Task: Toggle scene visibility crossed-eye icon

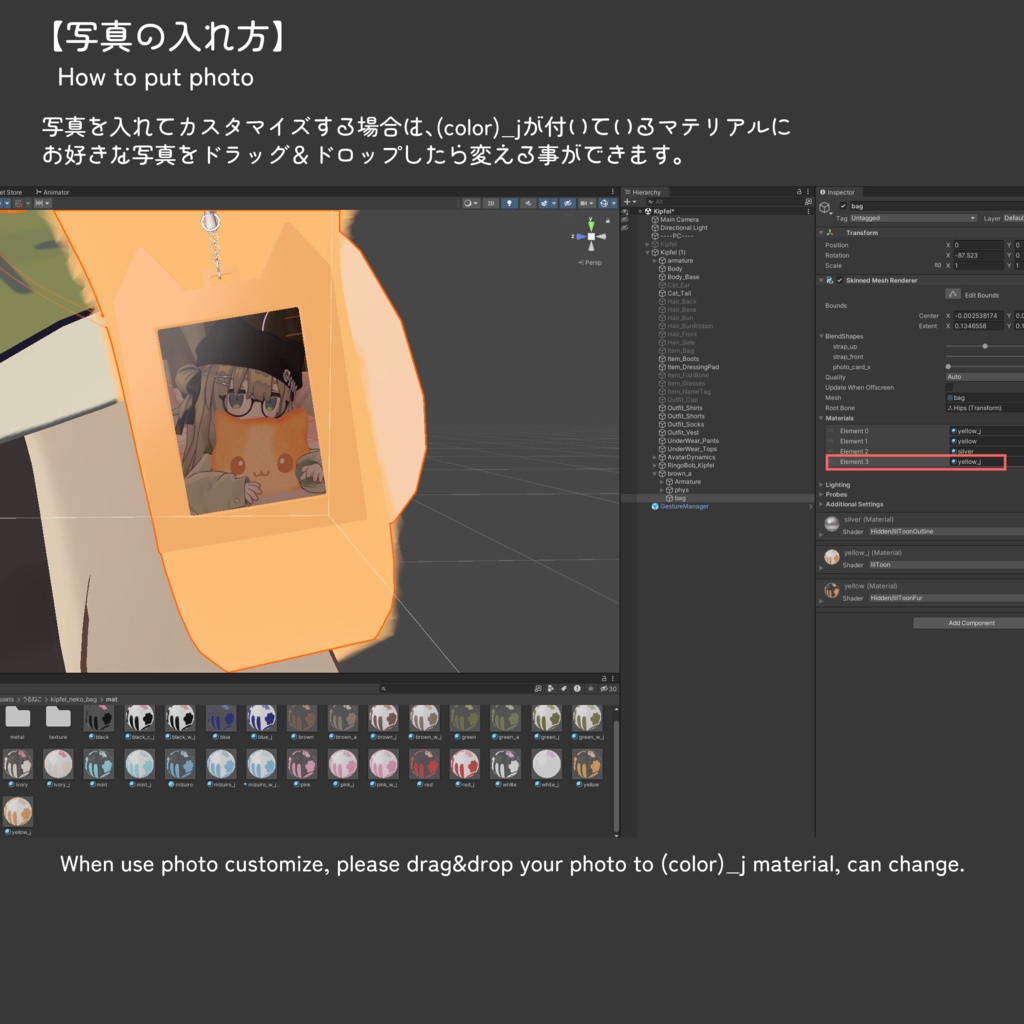Action: (x=568, y=203)
